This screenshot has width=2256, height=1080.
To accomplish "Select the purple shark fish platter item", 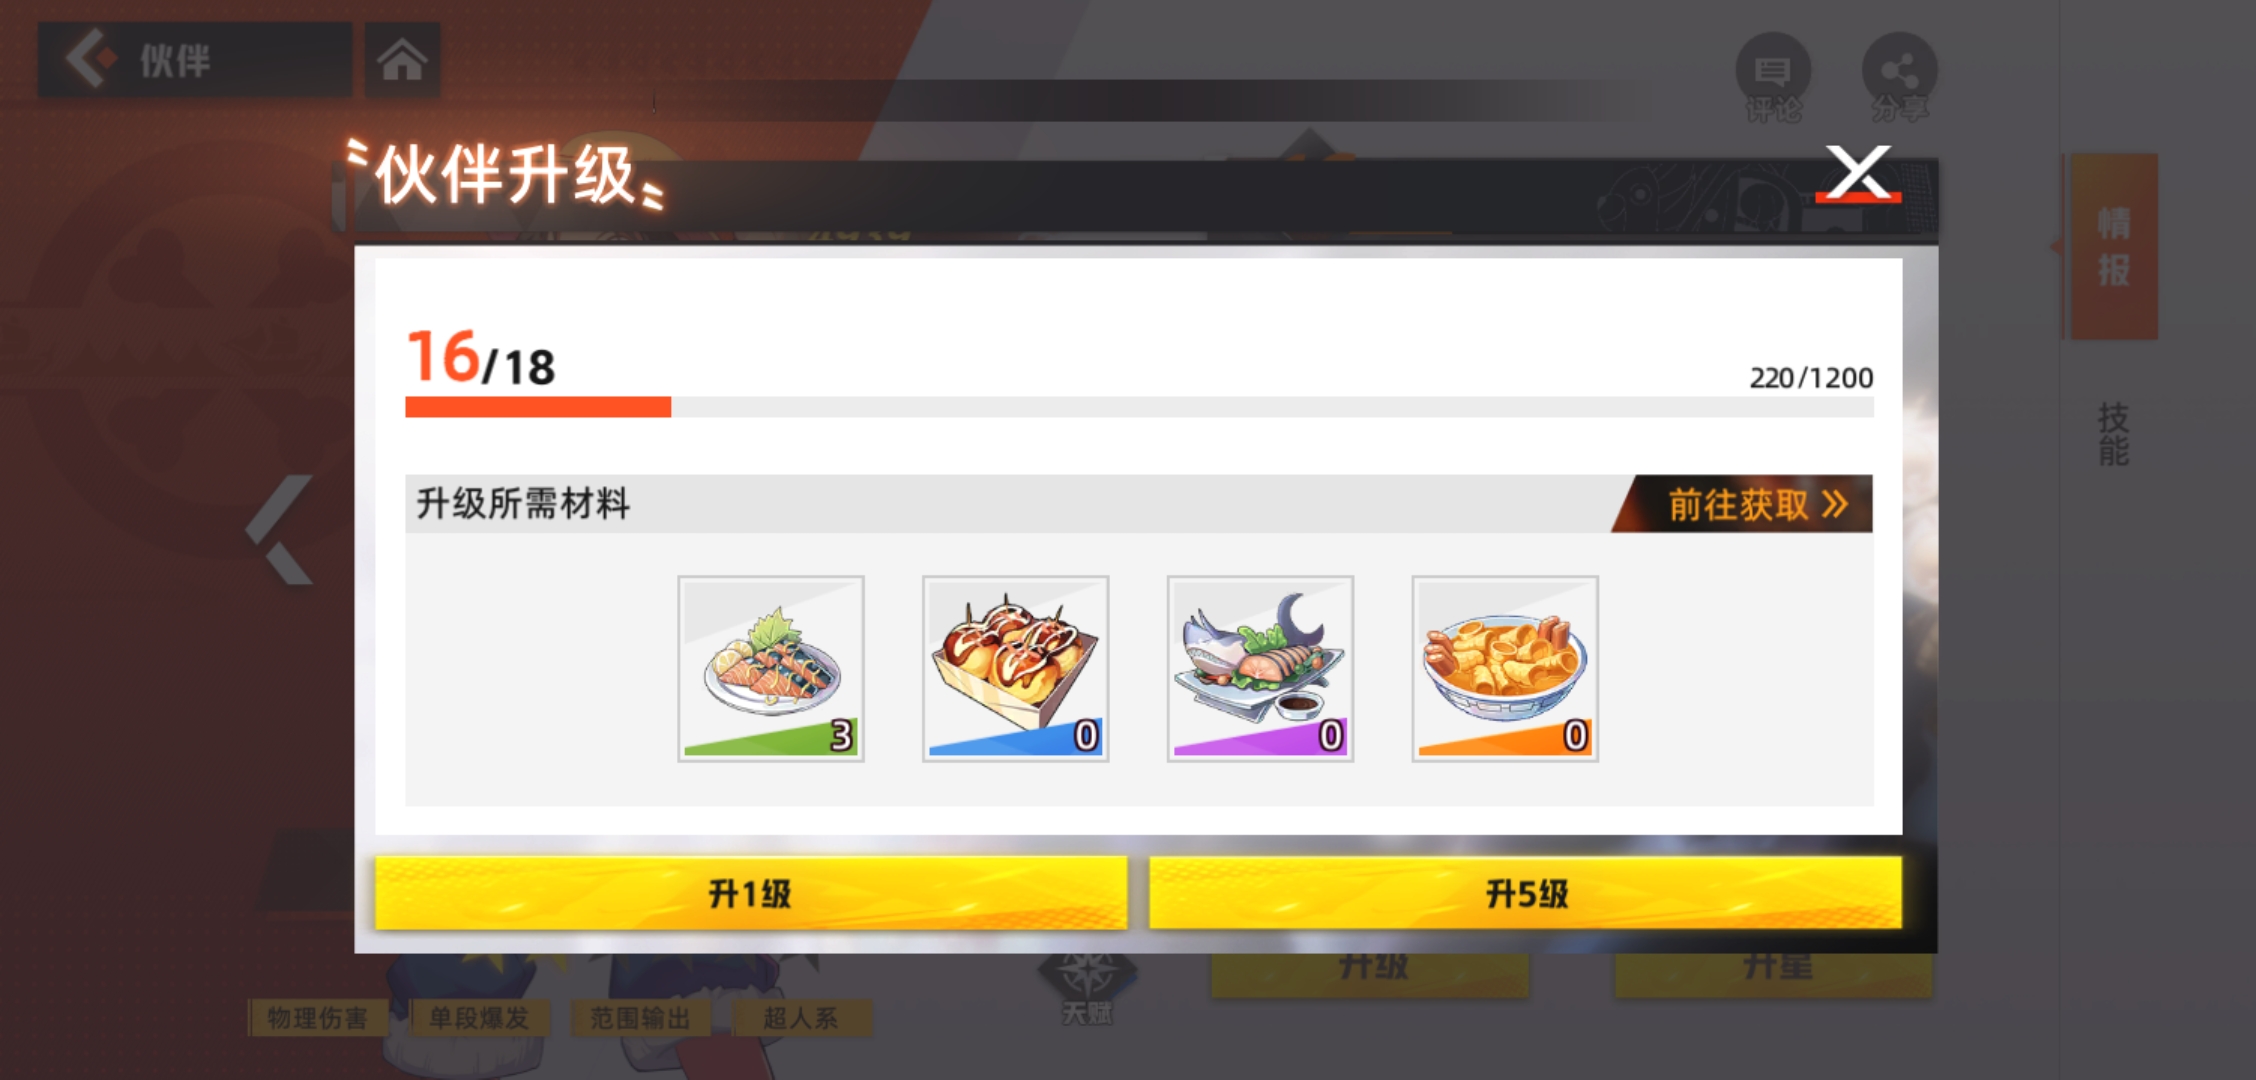I will (1260, 668).
